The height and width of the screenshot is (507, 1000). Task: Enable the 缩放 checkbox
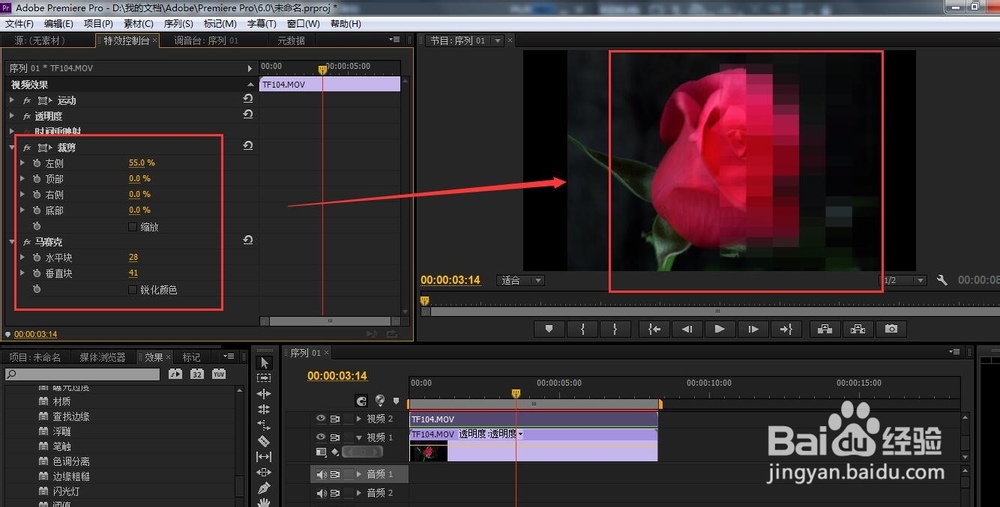(x=133, y=227)
